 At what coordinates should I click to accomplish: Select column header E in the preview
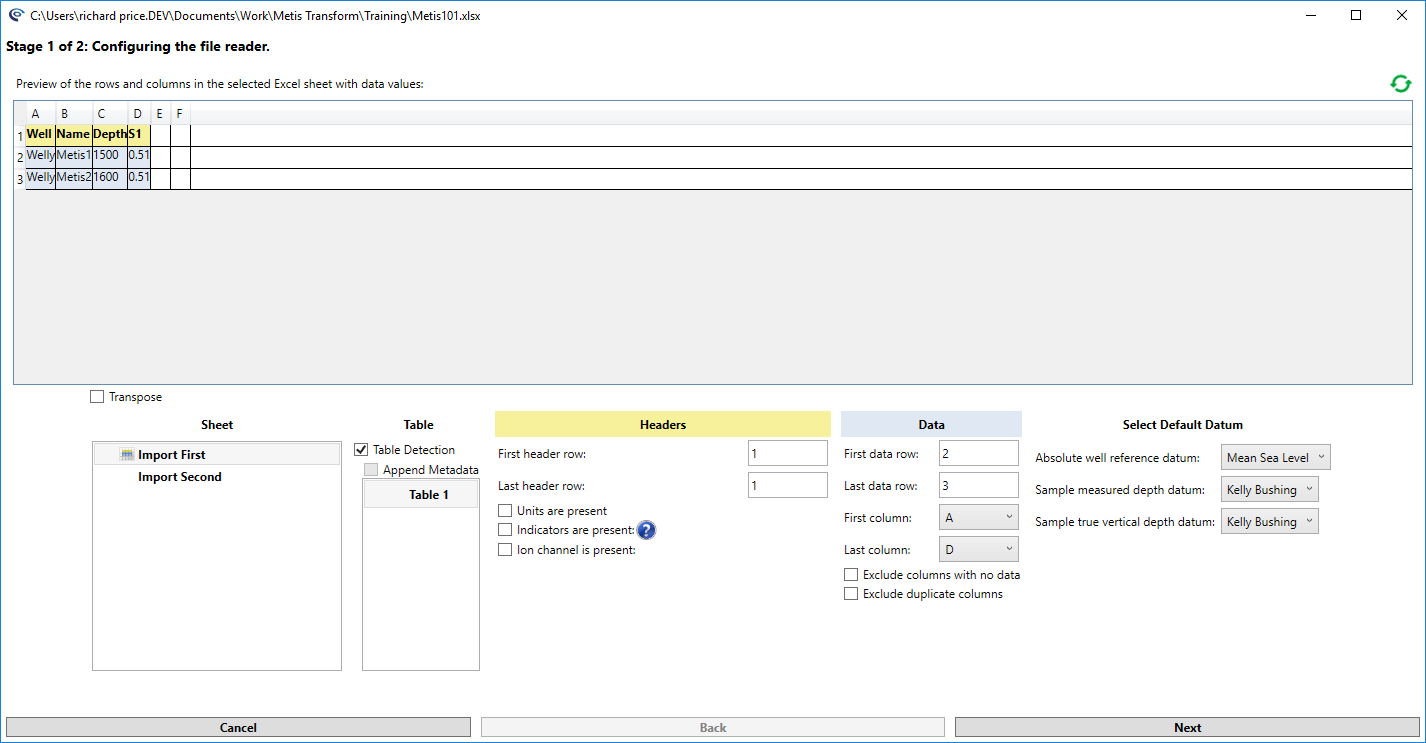pos(160,113)
